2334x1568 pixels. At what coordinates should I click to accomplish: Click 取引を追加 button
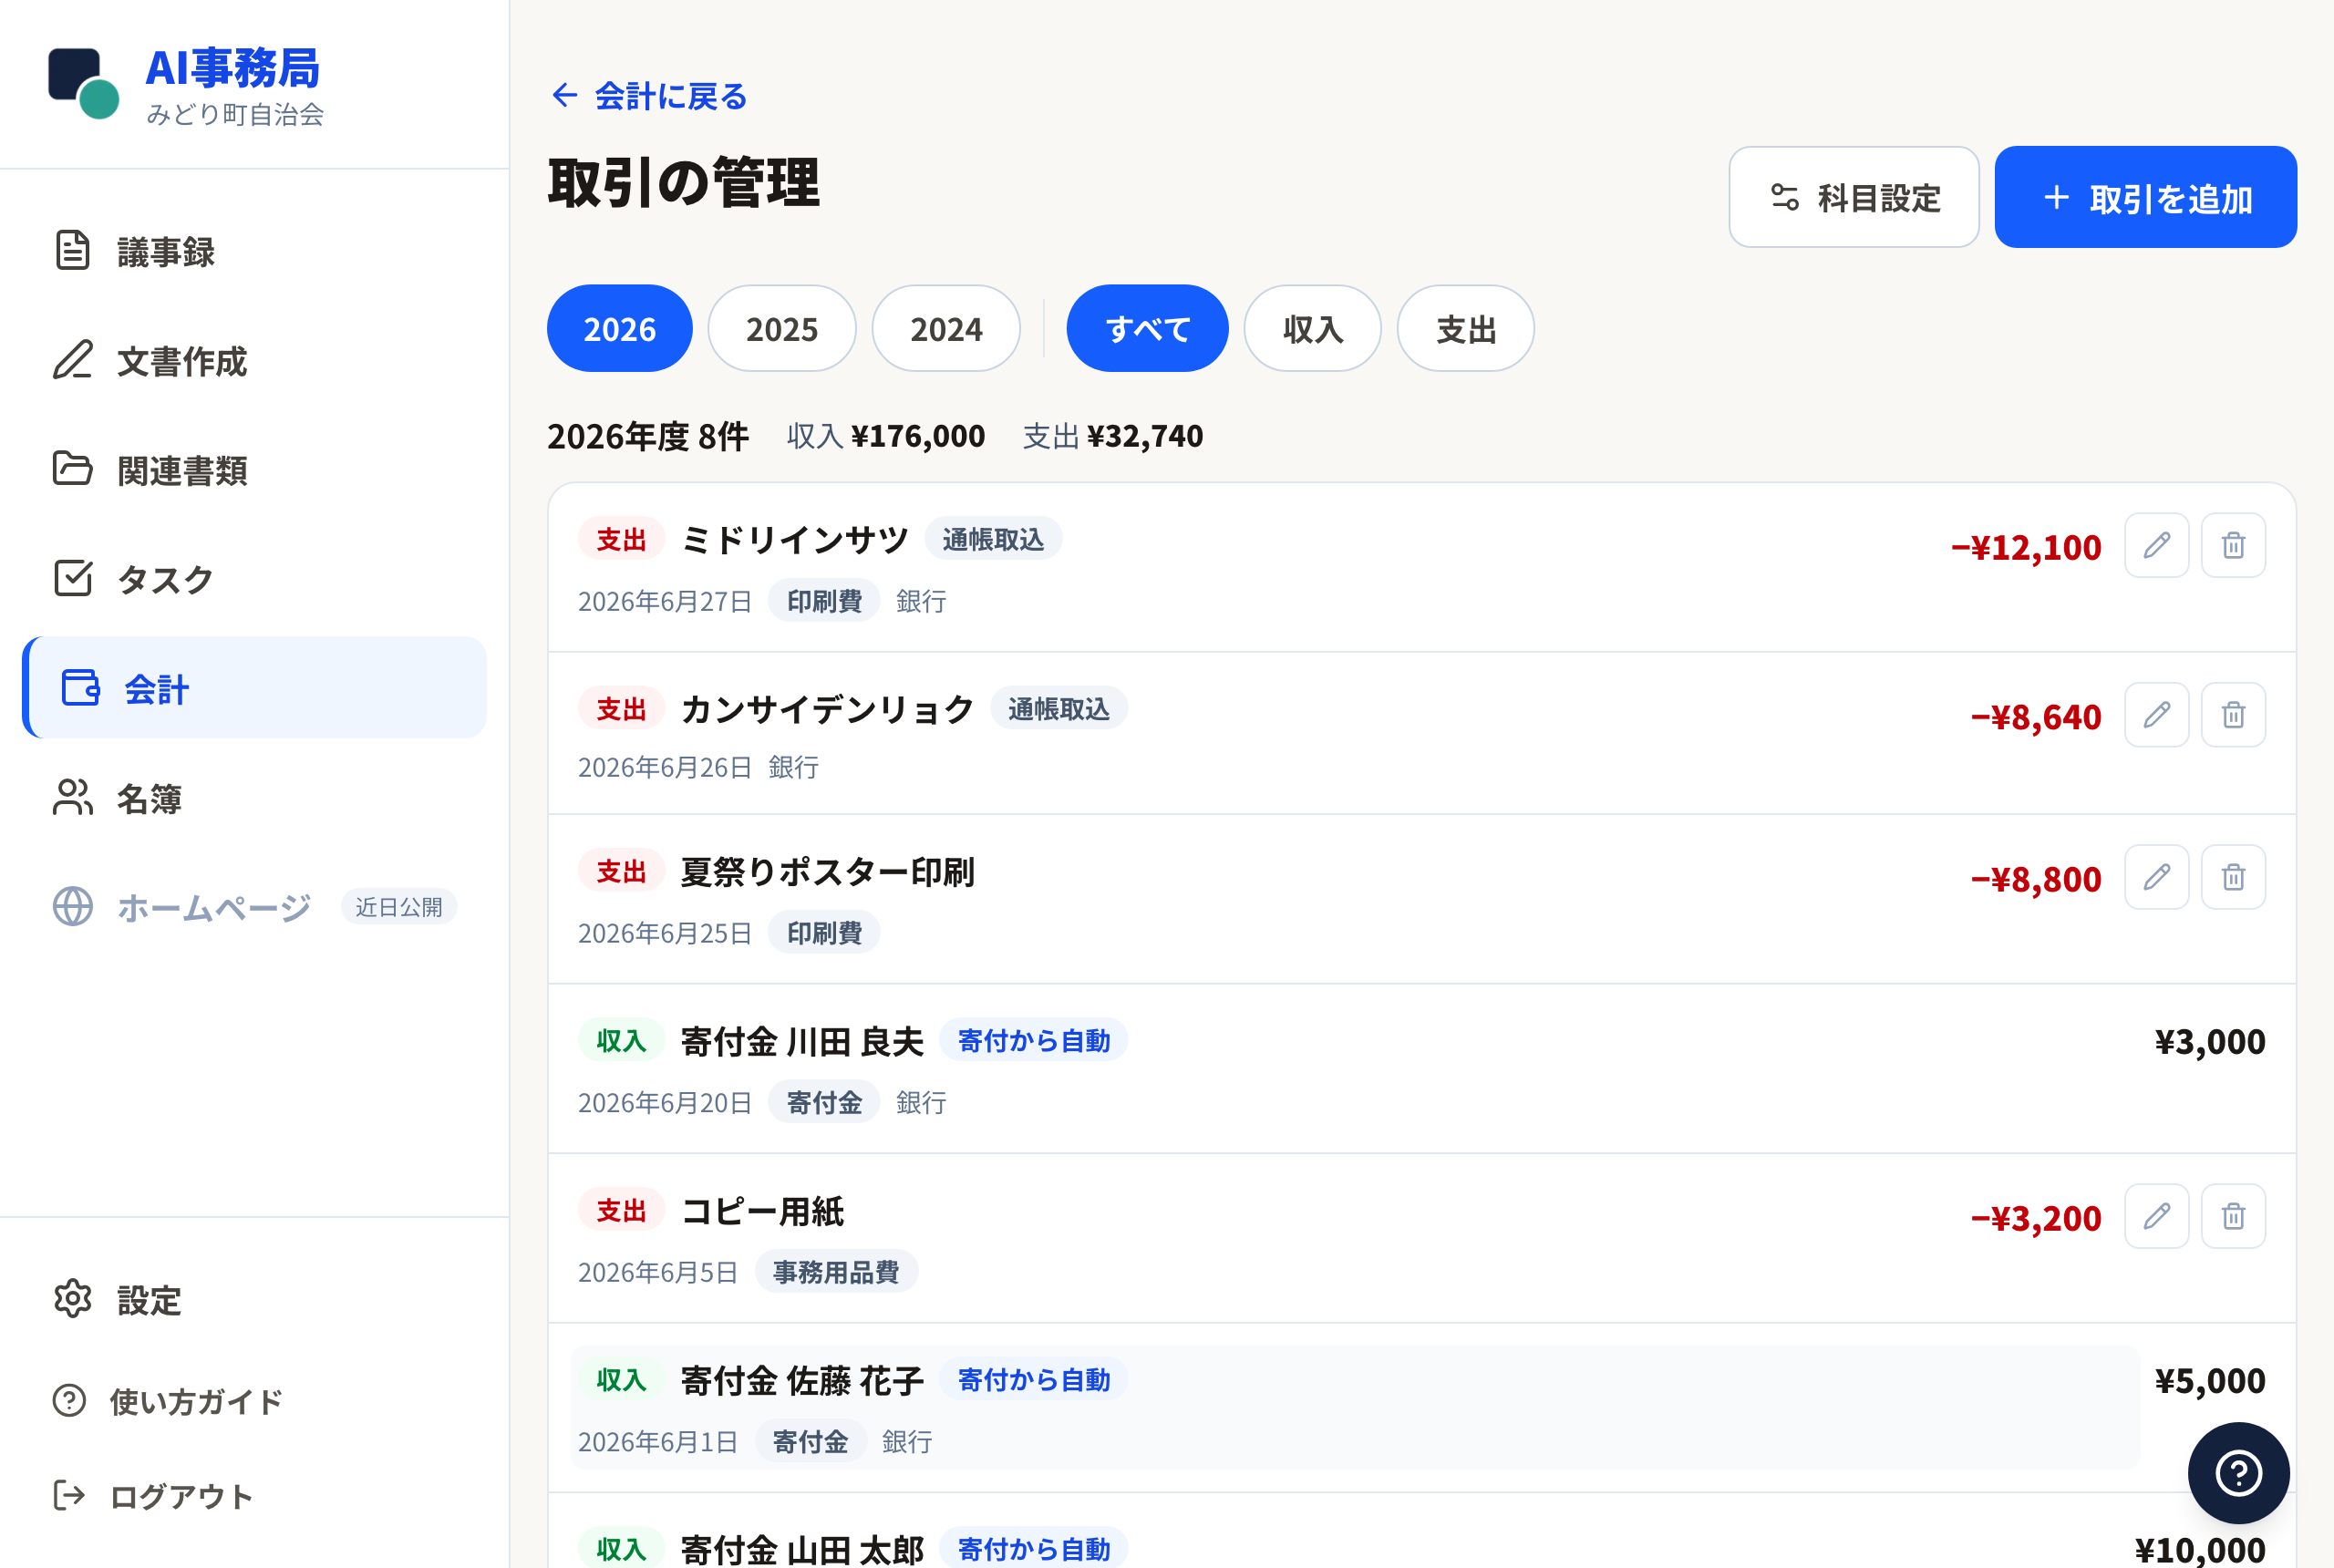2145,197
